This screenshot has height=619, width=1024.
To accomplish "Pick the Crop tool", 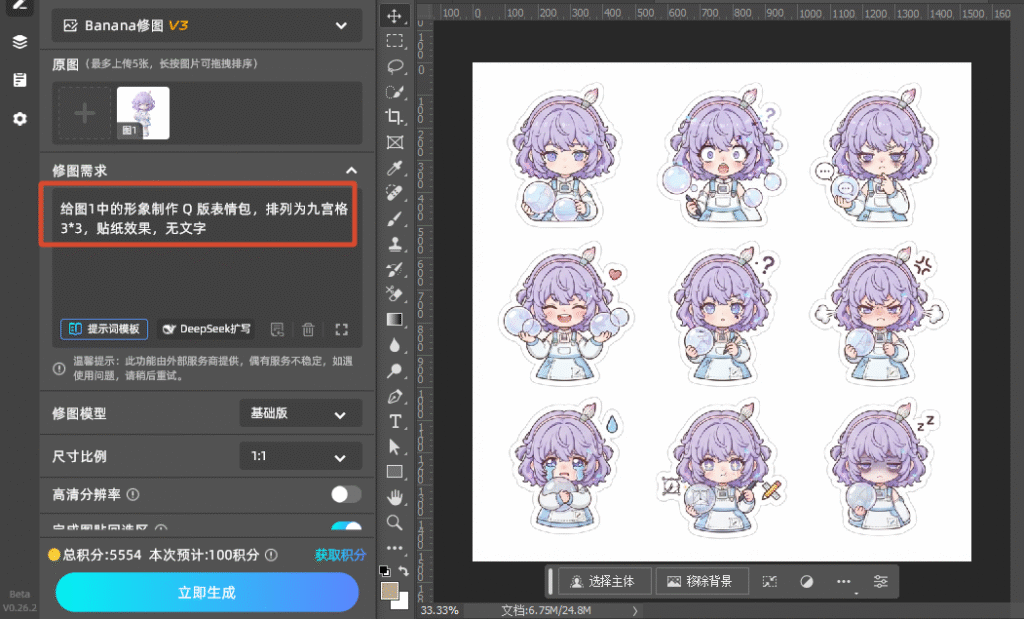I will point(394,117).
